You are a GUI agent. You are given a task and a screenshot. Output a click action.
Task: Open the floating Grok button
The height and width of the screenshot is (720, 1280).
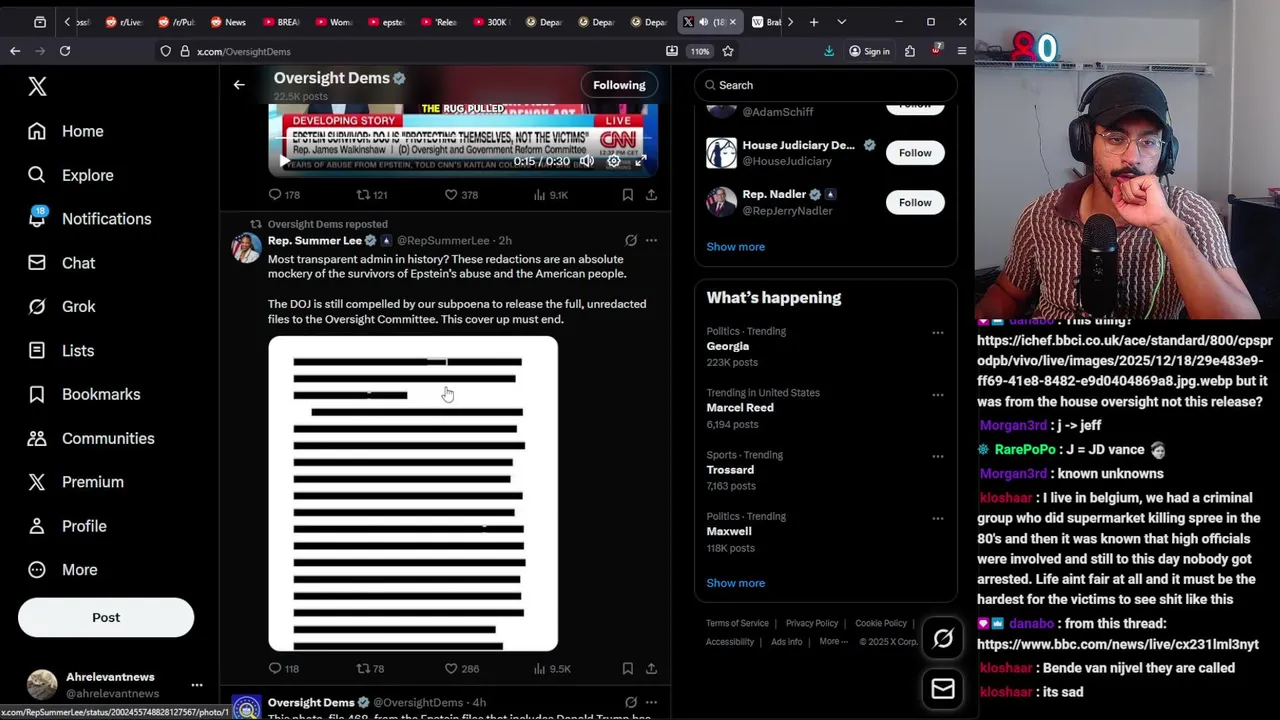tap(943, 639)
